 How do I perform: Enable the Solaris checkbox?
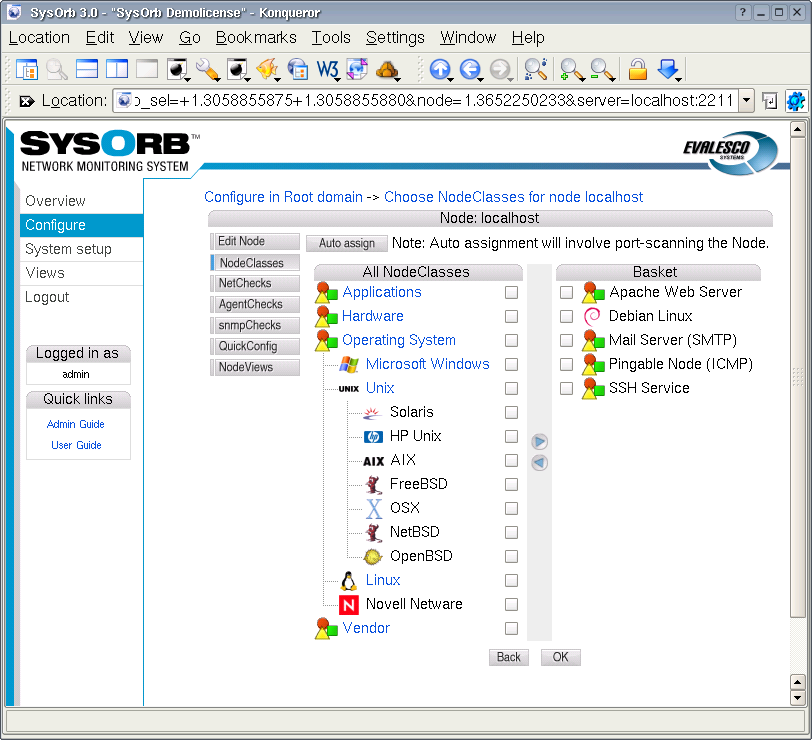pos(512,412)
